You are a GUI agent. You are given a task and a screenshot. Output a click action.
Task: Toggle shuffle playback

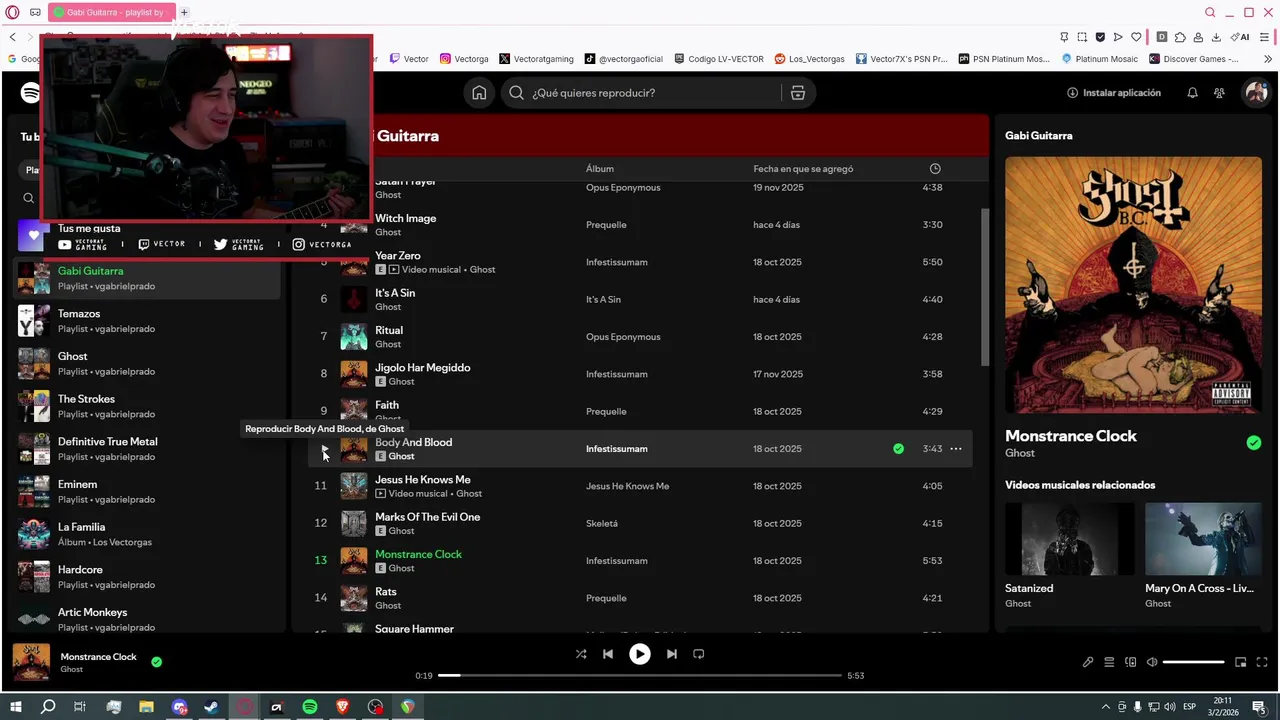(581, 654)
